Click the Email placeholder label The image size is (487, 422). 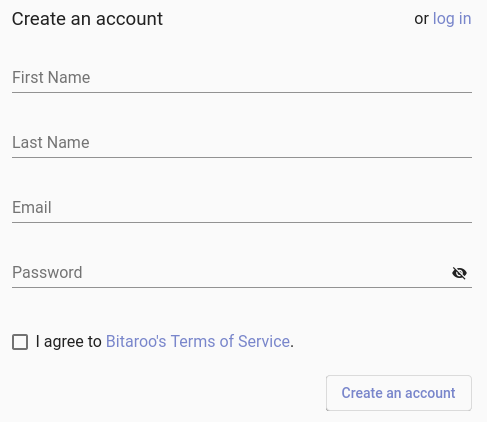(32, 207)
